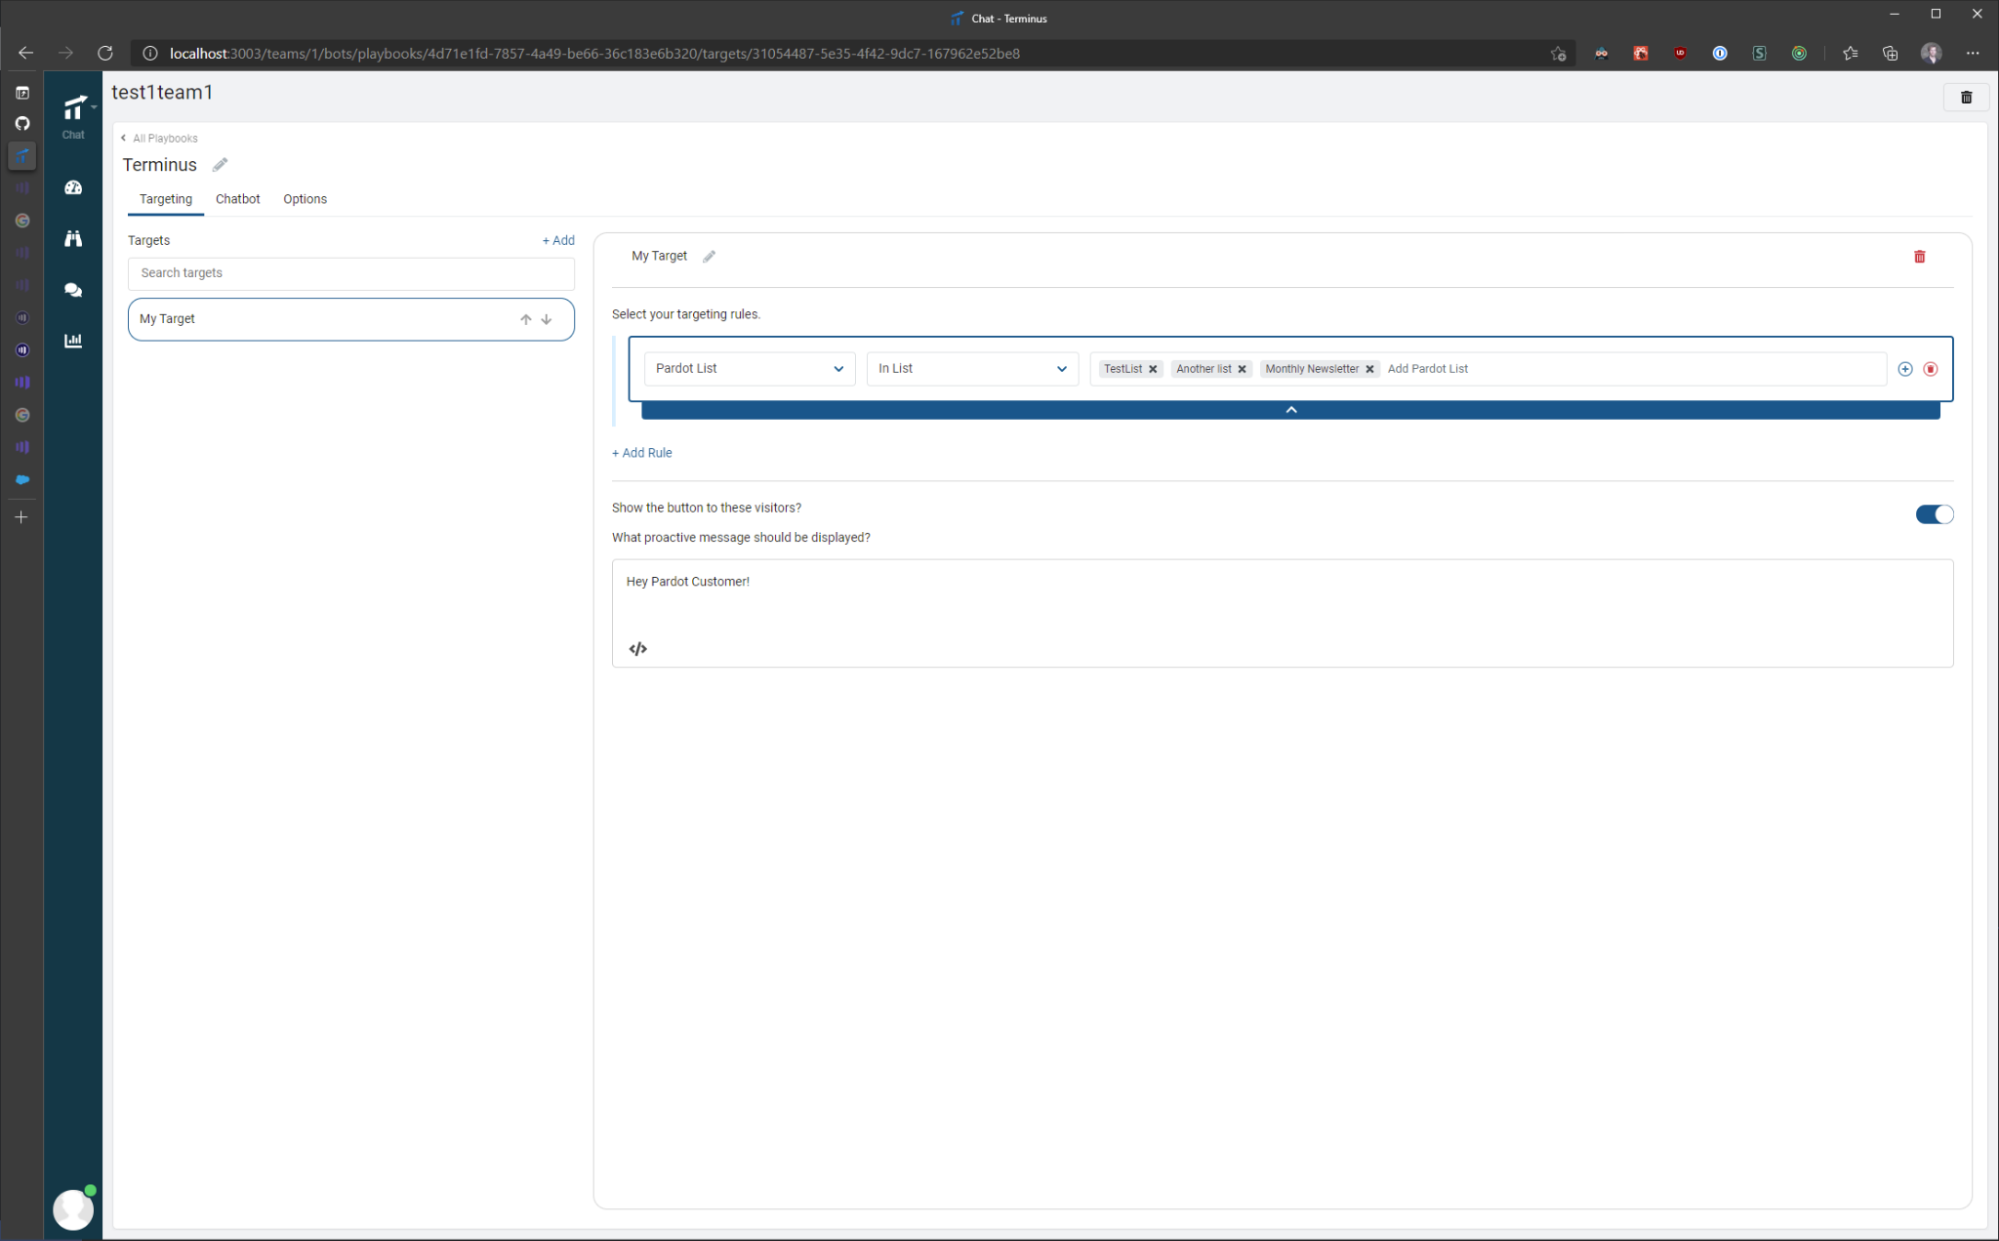Collapse the rule with the blue chevron bar
1999x1241 pixels.
[x=1290, y=410]
